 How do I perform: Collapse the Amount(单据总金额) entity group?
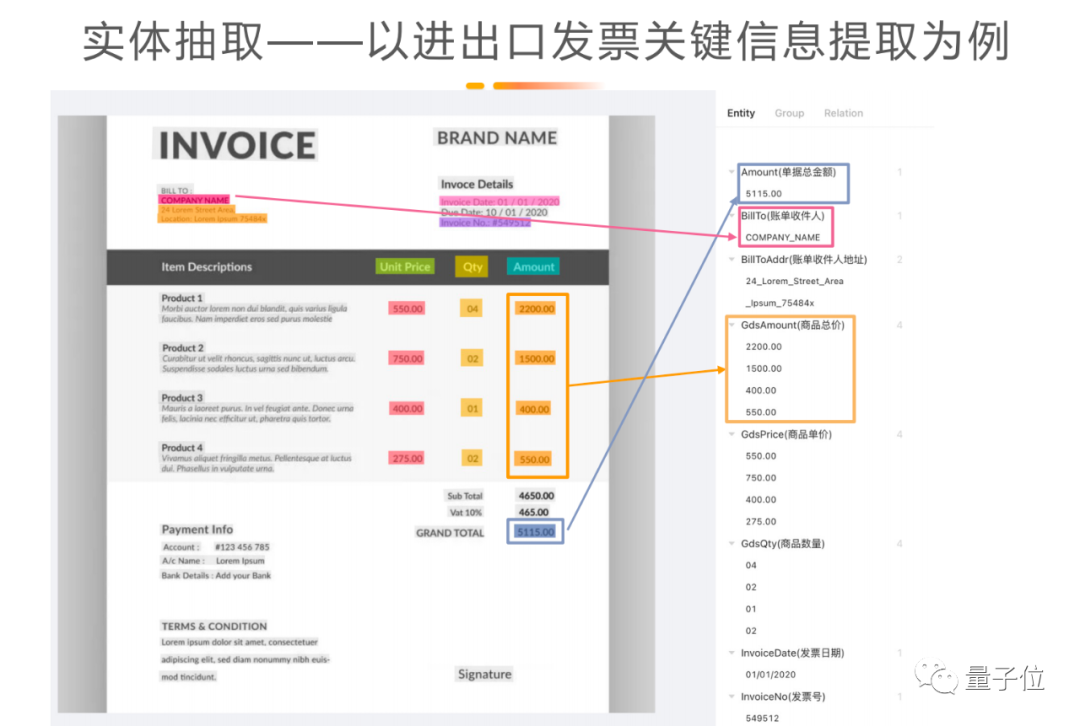(x=731, y=172)
